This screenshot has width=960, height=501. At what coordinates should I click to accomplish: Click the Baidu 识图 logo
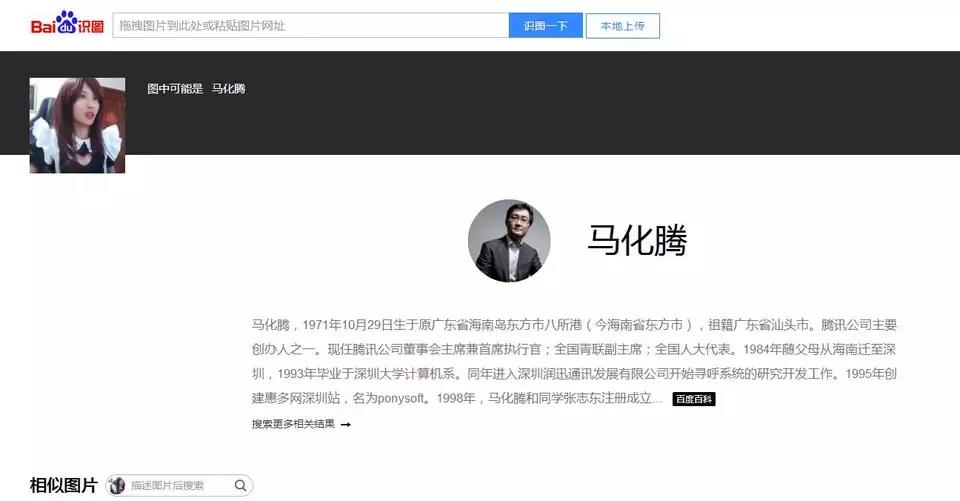(67, 24)
